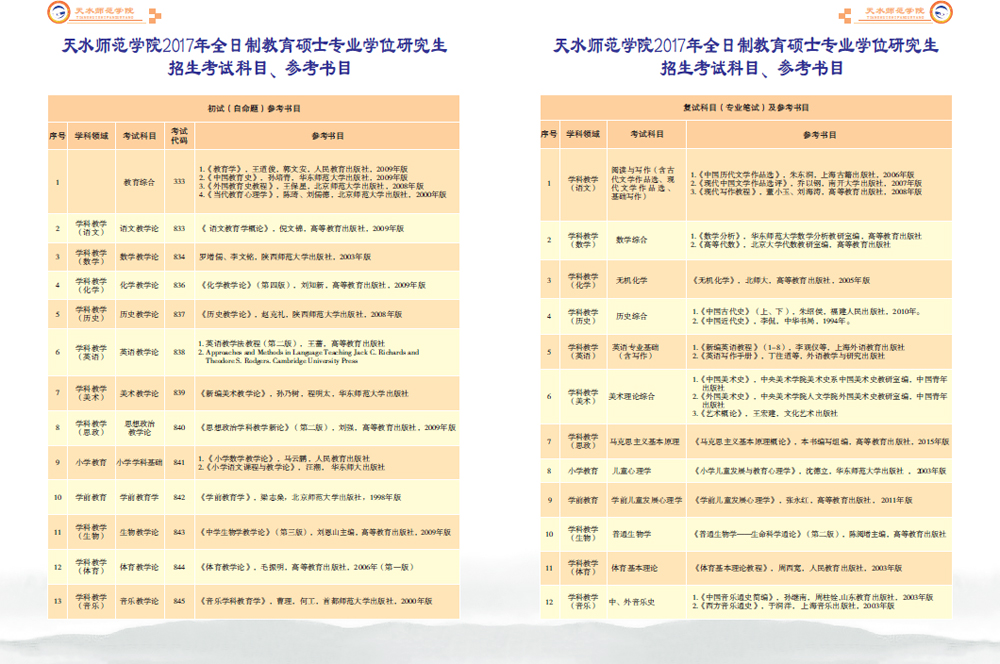Click the 学前儿童发展心理学 subject cell
Screen dimensions: 1000x664
coord(646,500)
